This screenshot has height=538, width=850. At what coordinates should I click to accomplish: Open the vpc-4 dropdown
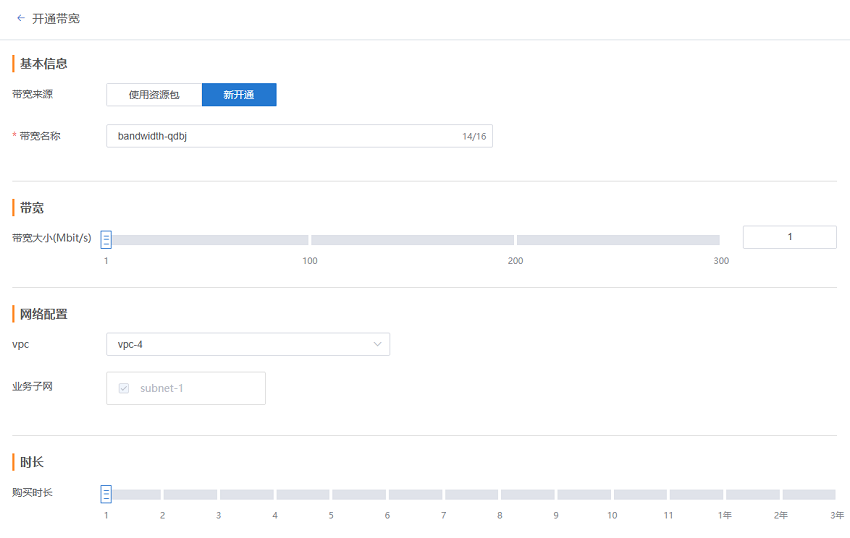pyautogui.click(x=248, y=344)
